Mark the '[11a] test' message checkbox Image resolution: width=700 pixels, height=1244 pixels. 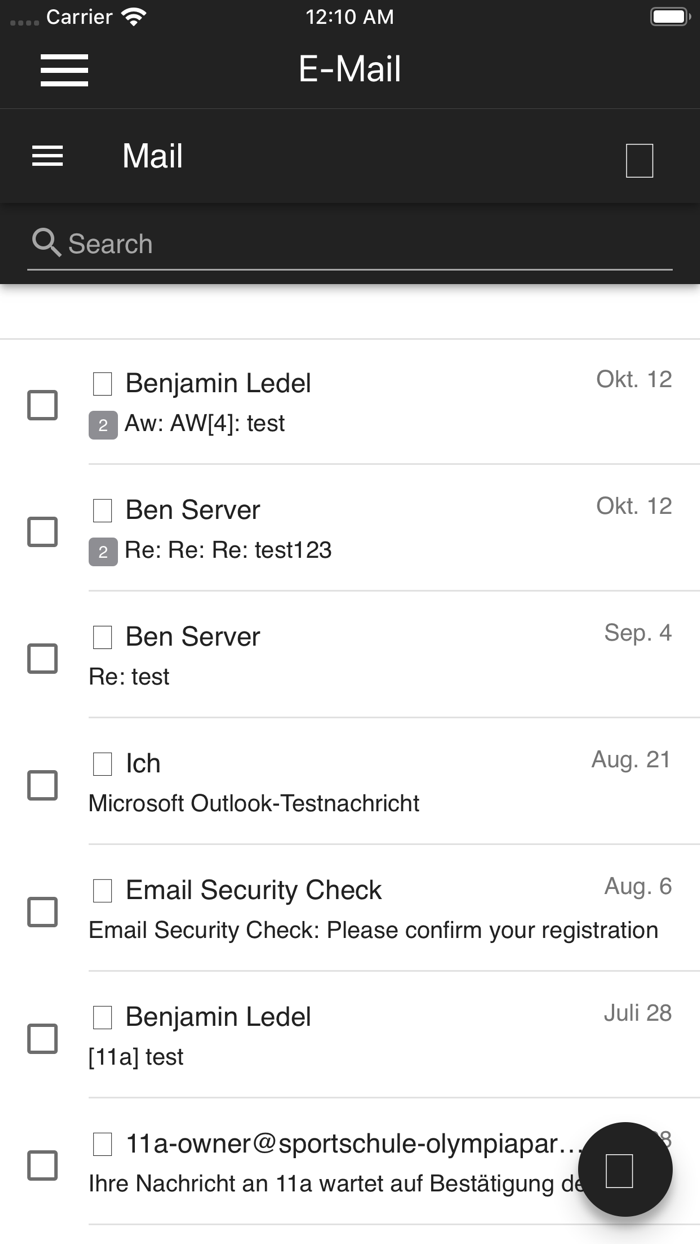[42, 1038]
